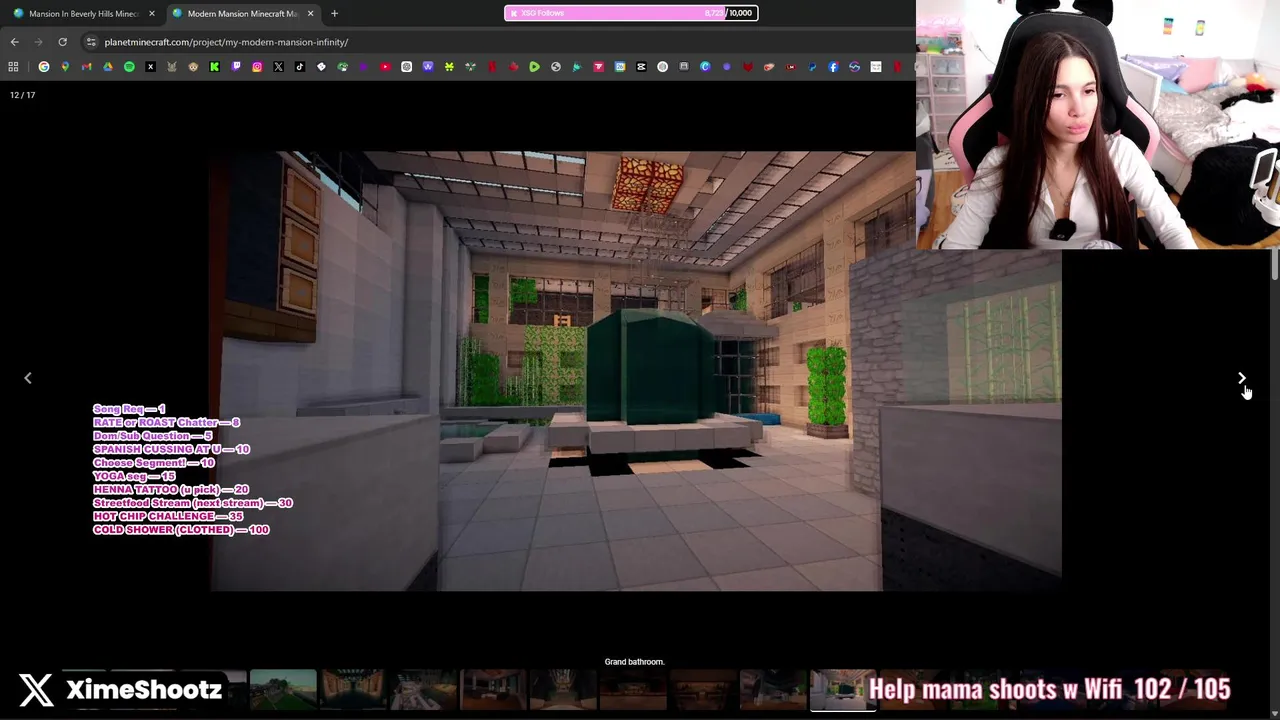Switch to Mansion In Beverly Hills tab
Viewport: 1280px width, 720px height.
84,13
